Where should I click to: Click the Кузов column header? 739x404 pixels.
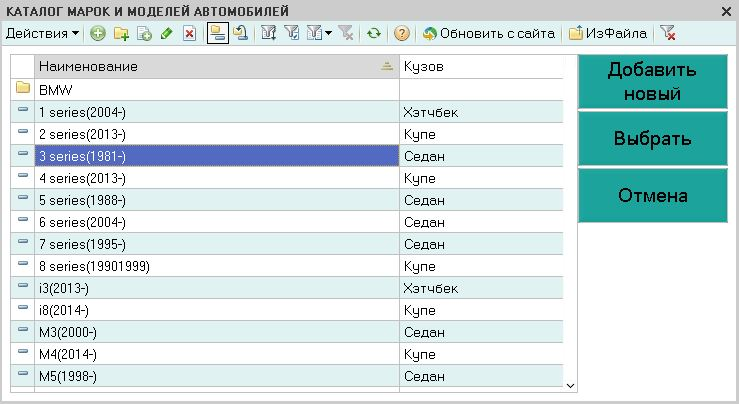pyautogui.click(x=481, y=66)
